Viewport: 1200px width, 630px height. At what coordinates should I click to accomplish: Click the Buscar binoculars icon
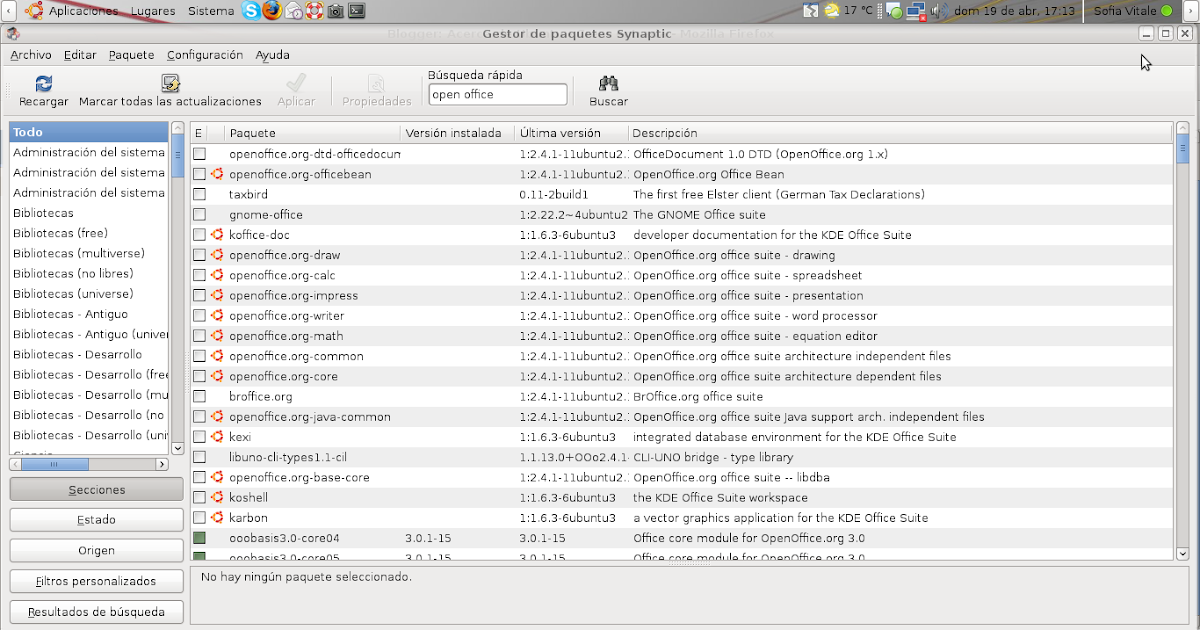pyautogui.click(x=608, y=84)
